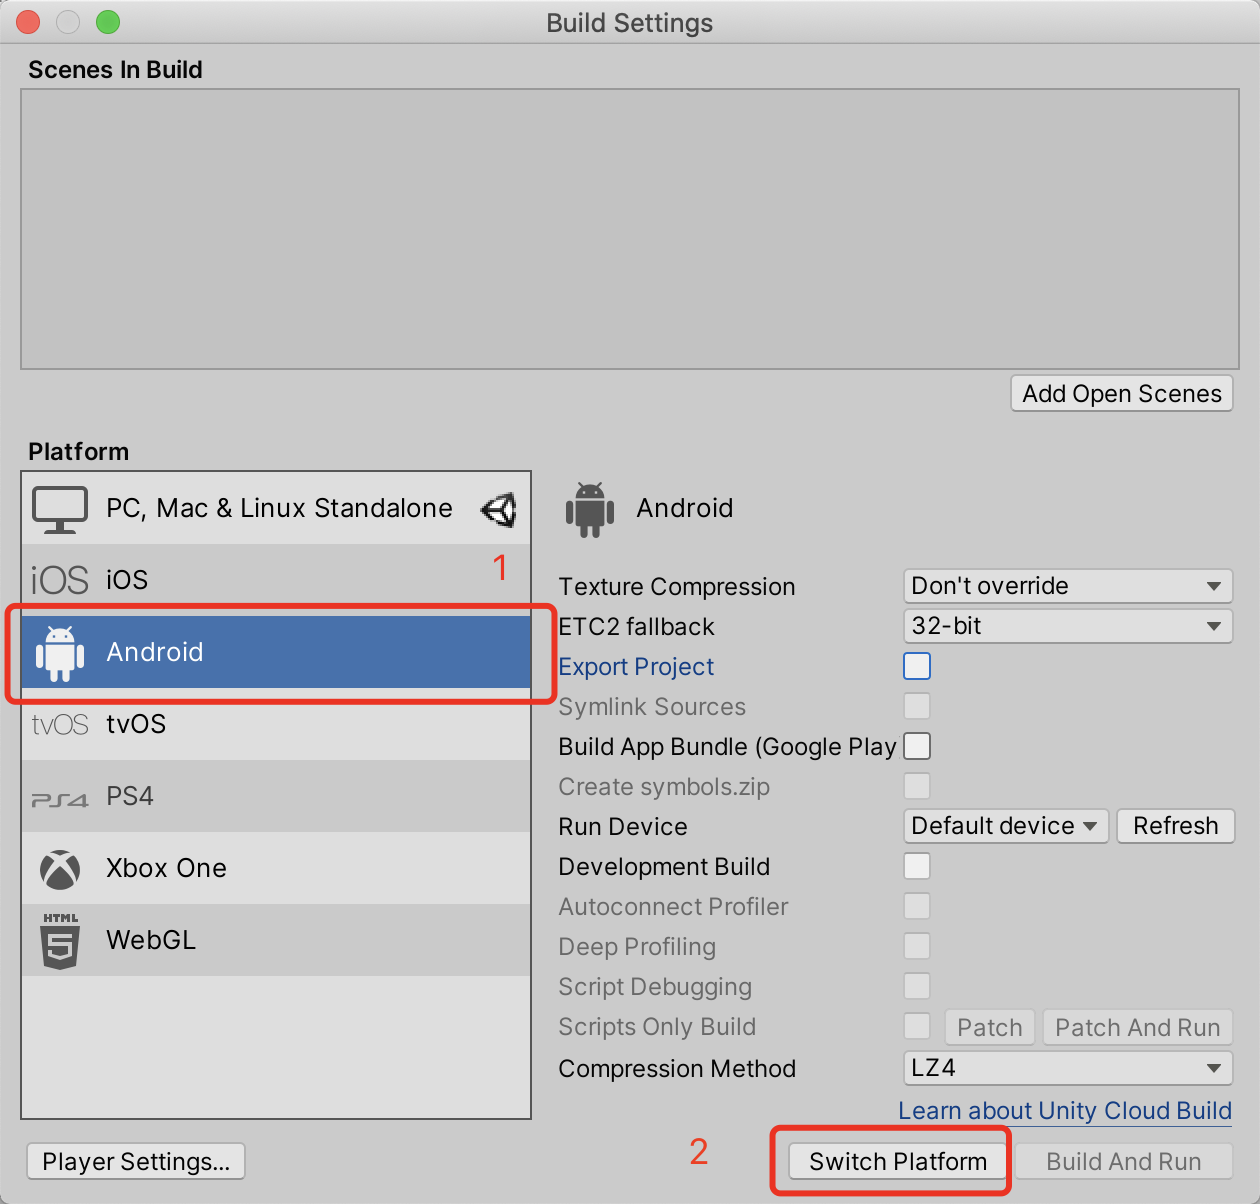Screen dimensions: 1260x1204
Task: Click the white Android robot icon in platform list
Action: click(x=60, y=653)
